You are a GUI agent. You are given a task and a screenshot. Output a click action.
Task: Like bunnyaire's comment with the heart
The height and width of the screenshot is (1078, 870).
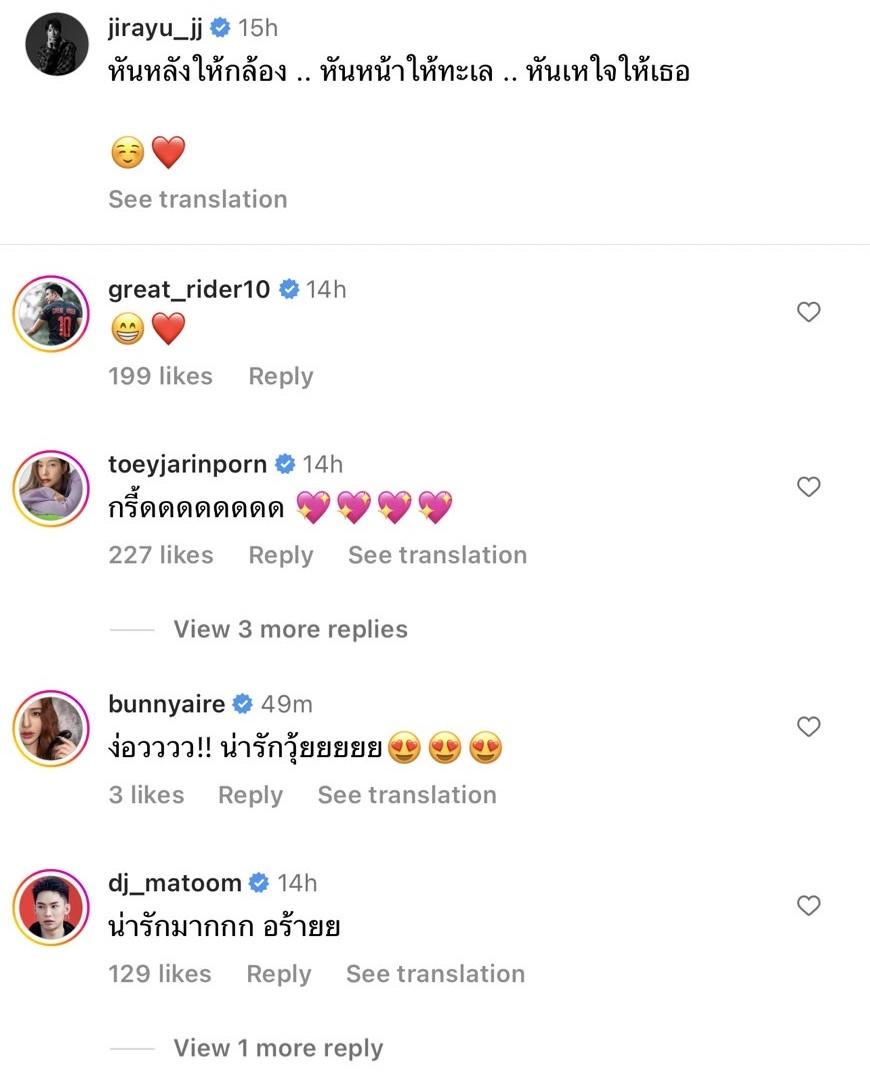coord(808,727)
